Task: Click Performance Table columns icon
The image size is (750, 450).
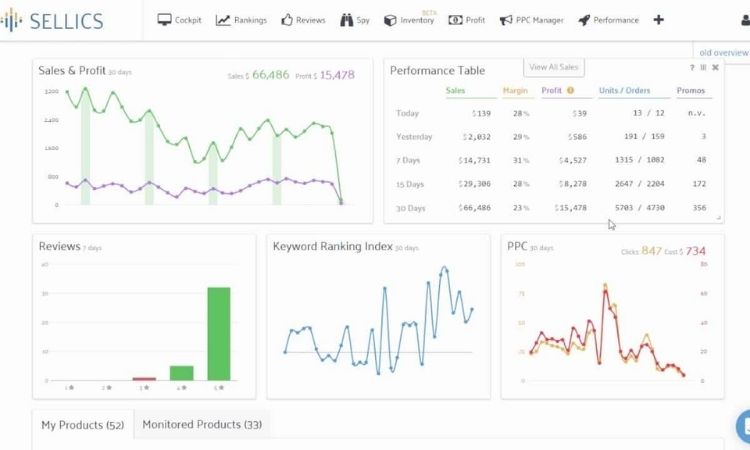Action: point(703,67)
